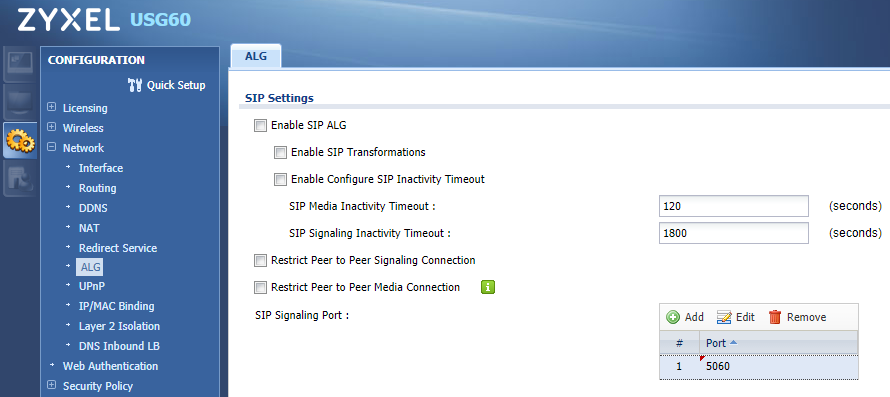Viewport: 890px width, 397px height.
Task: Sort table by Port column header
Action: point(778,343)
